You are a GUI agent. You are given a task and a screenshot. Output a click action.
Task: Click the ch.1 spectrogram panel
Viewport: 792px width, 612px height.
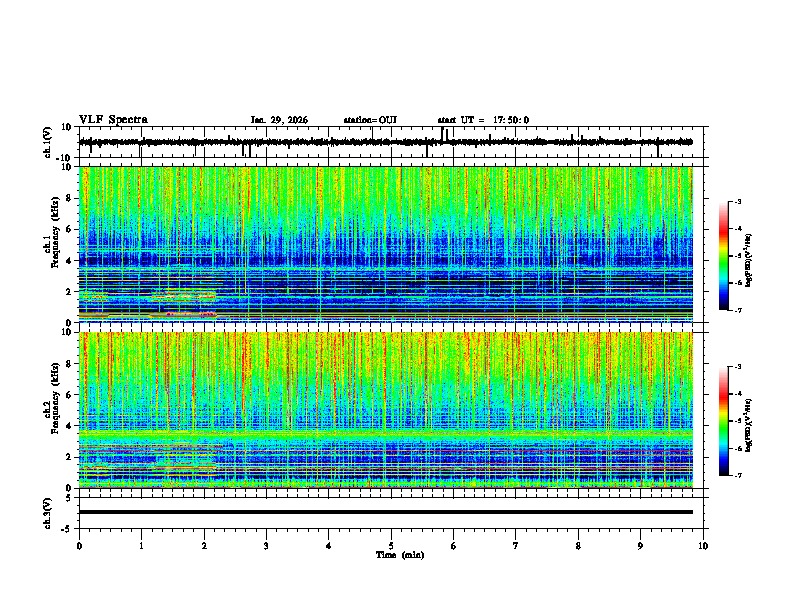[x=386, y=244]
